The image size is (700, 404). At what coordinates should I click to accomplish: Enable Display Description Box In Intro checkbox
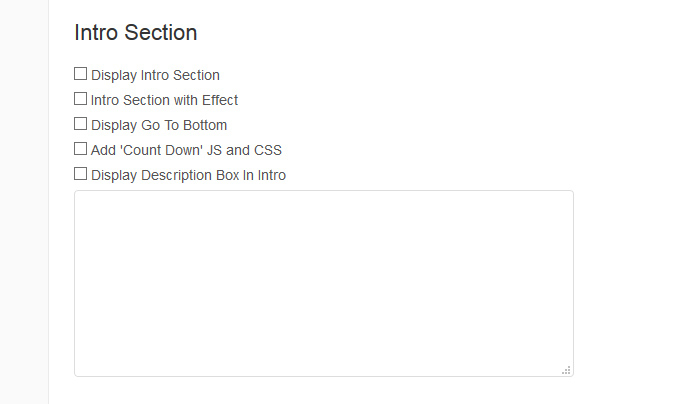click(80, 174)
